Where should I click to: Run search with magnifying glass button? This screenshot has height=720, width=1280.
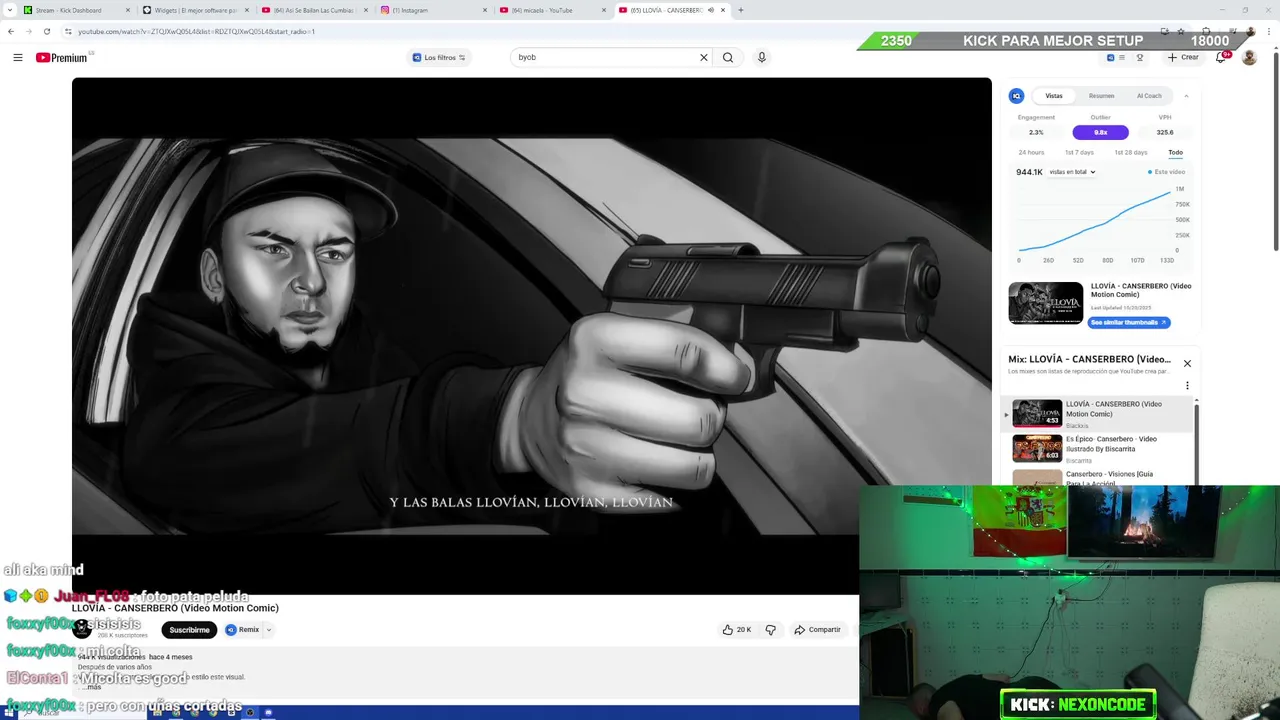(728, 57)
